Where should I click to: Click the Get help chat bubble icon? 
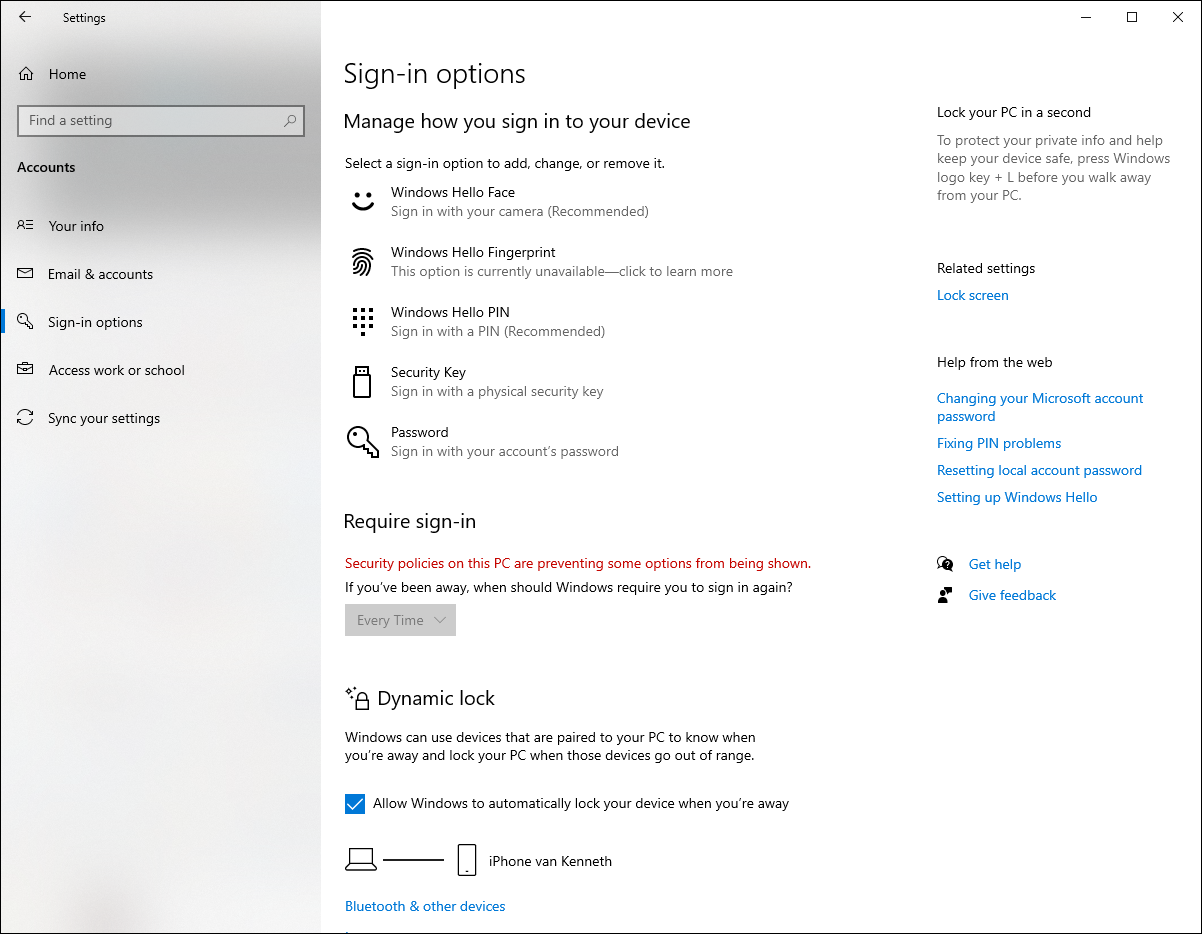coord(945,564)
